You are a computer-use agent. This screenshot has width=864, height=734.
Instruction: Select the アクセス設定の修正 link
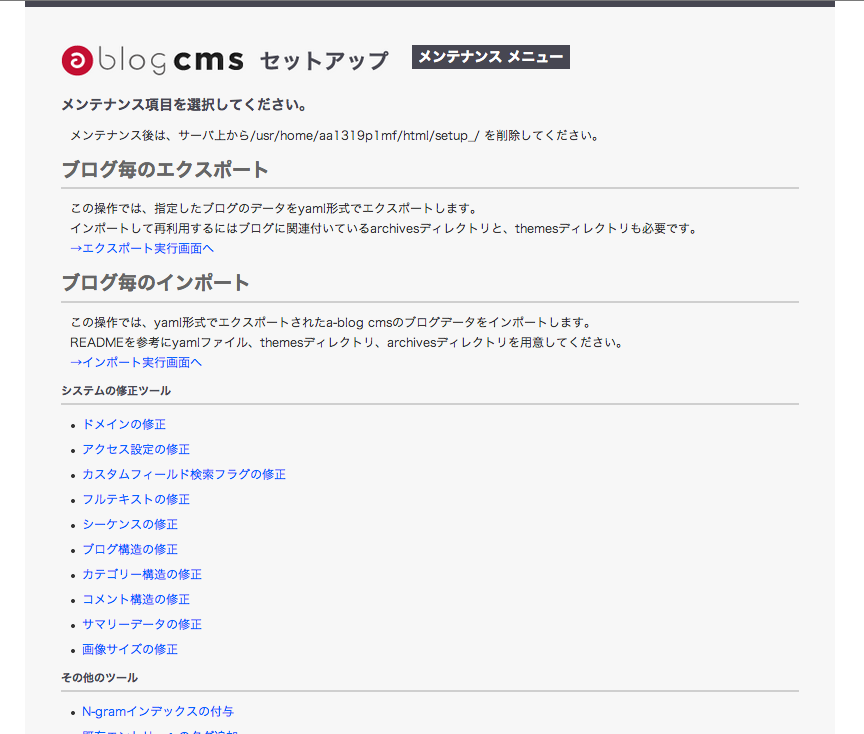tap(136, 450)
